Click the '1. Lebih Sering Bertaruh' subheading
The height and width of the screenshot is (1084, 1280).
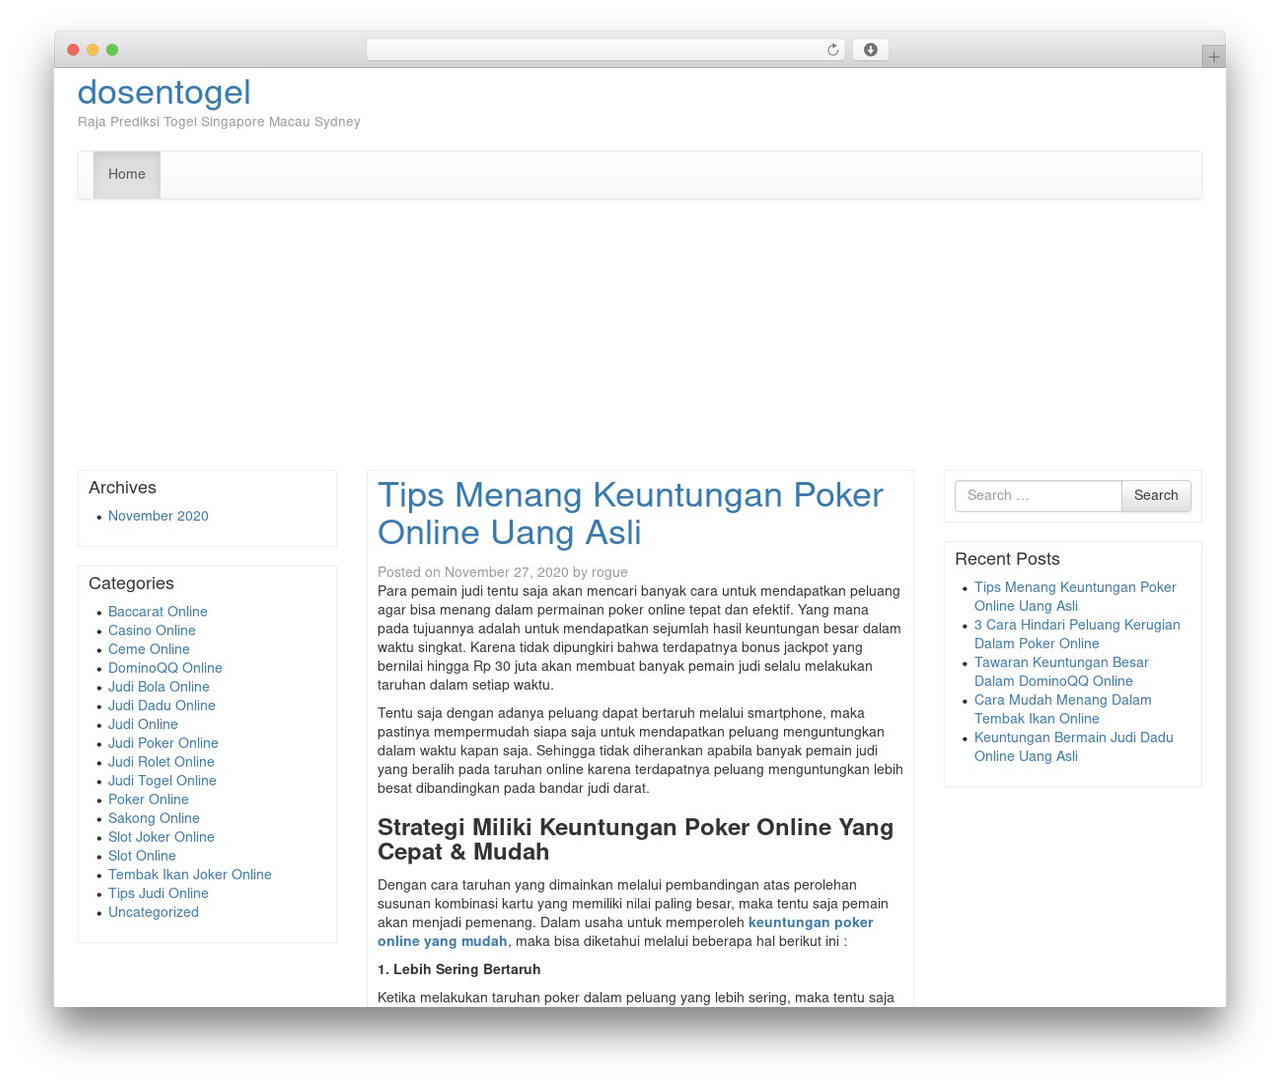pyautogui.click(x=459, y=970)
